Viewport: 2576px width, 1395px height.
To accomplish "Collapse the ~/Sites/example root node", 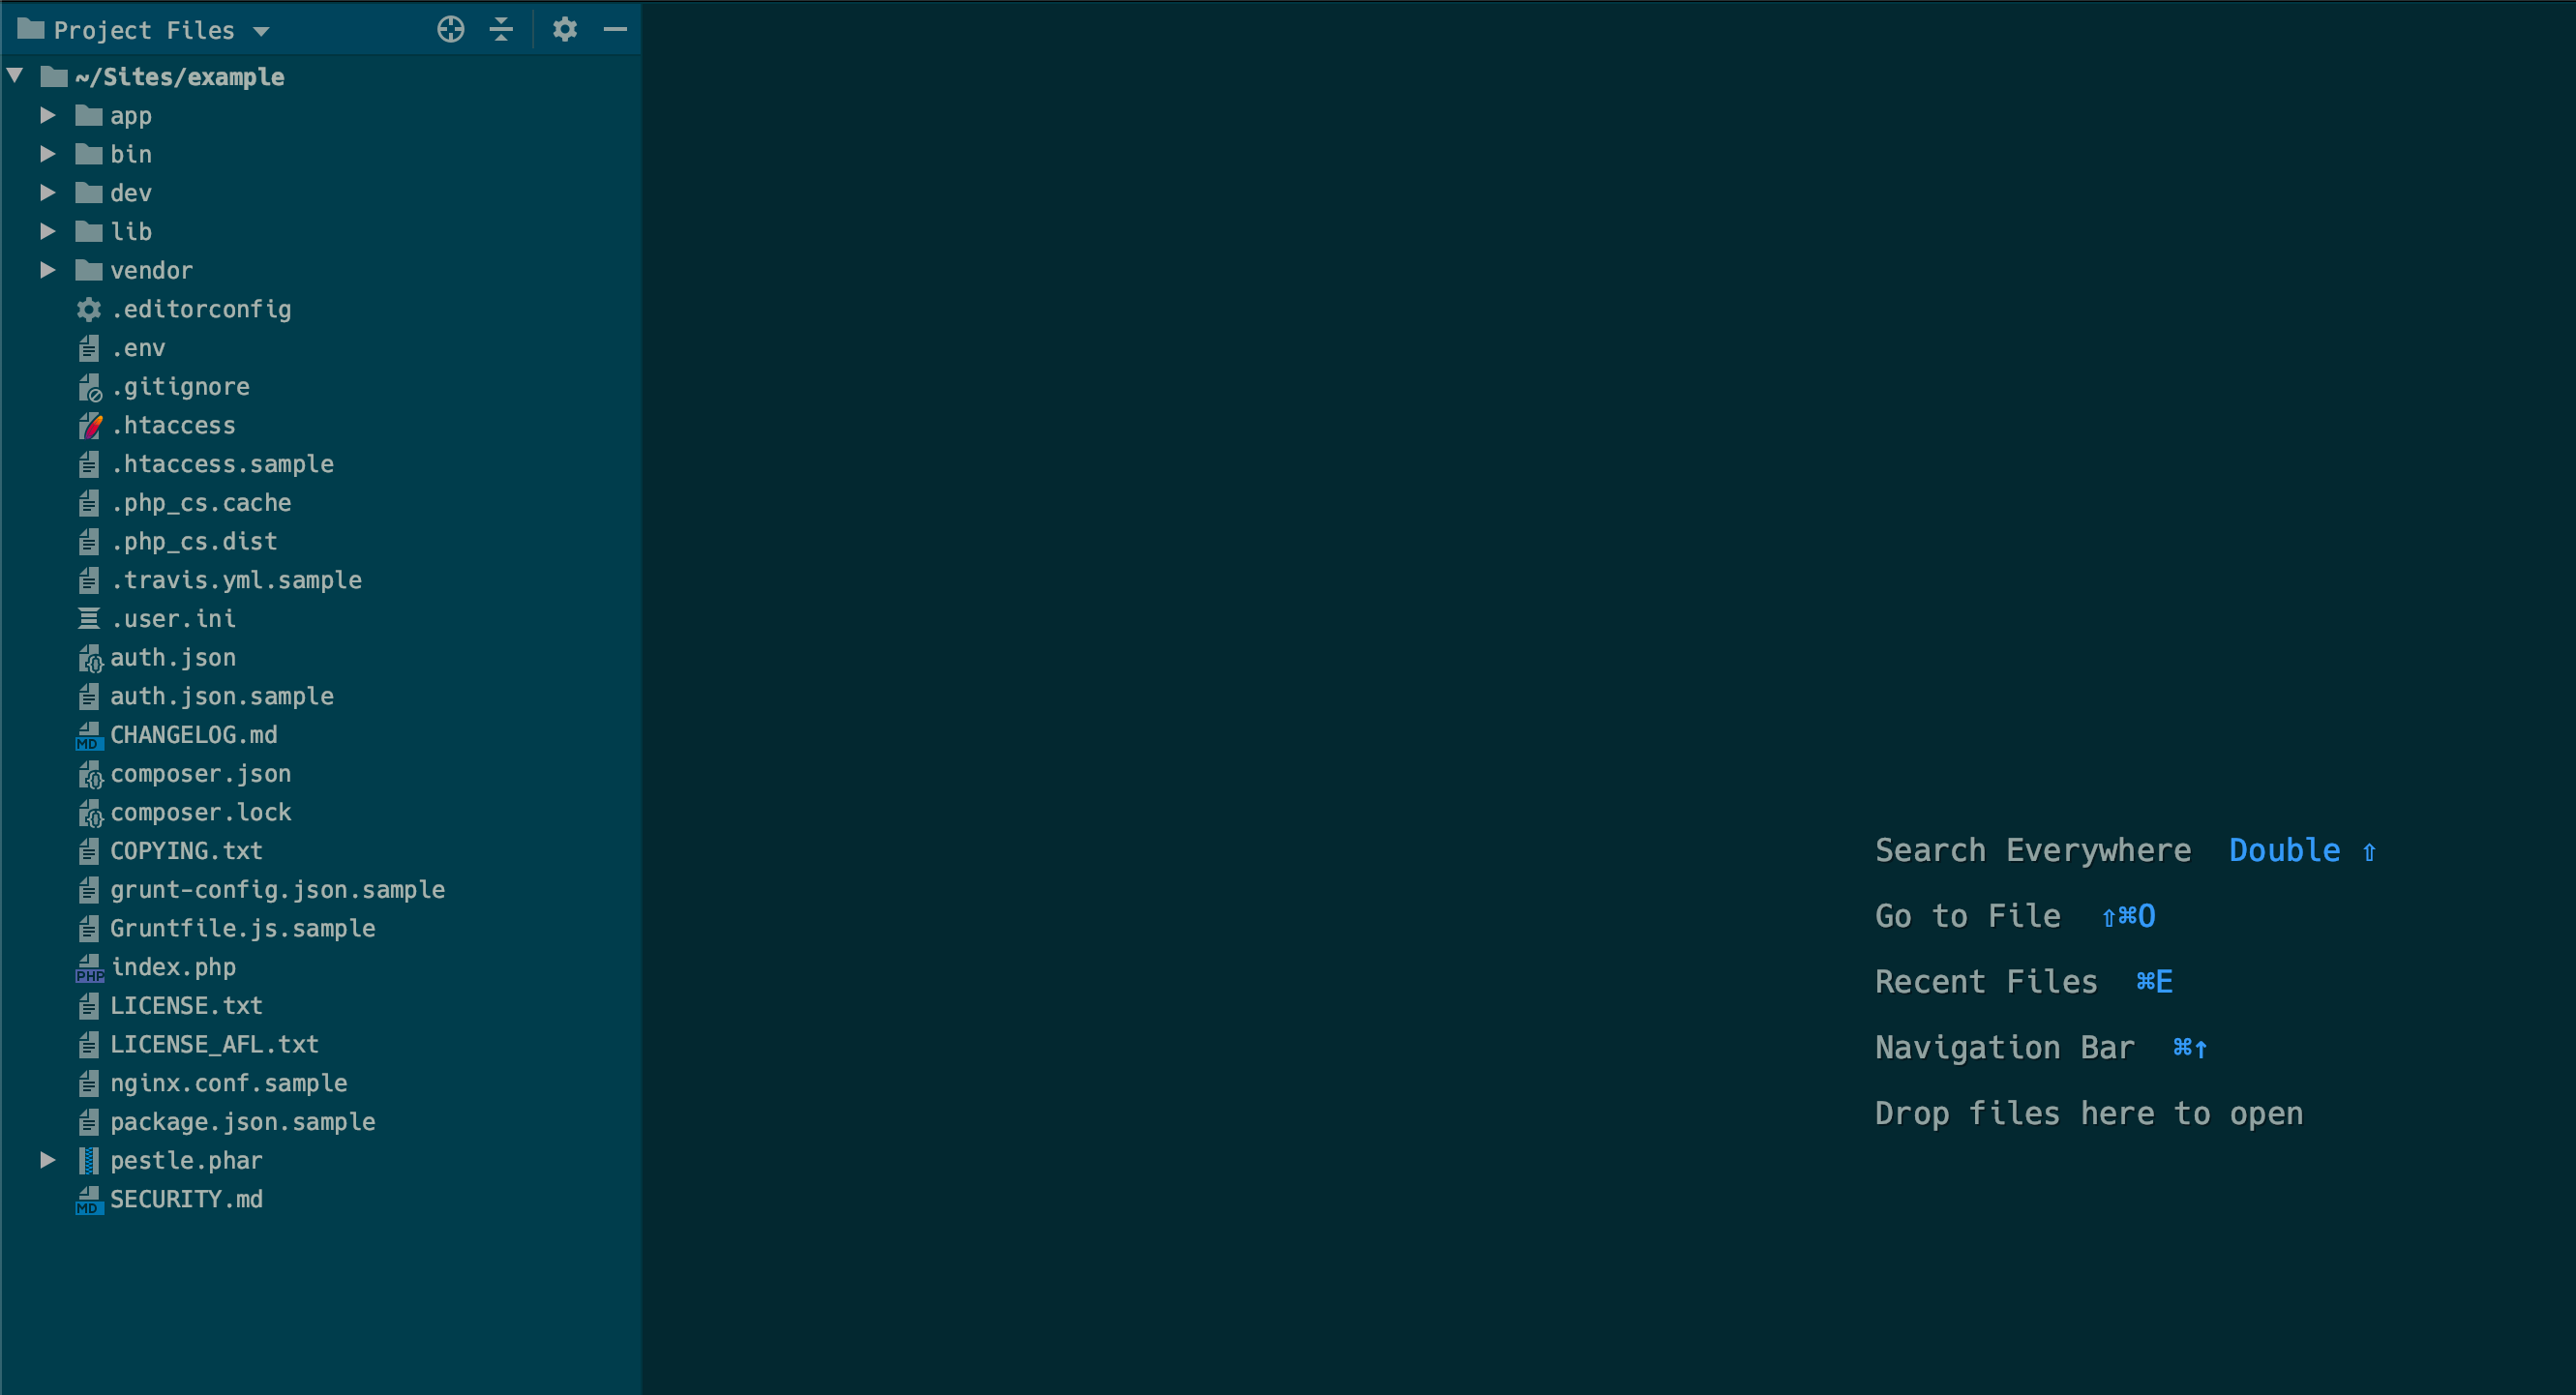I will click(15, 76).
